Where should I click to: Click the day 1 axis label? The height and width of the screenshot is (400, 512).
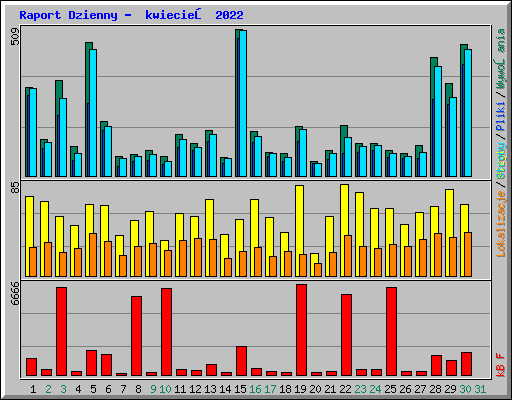click(x=33, y=389)
